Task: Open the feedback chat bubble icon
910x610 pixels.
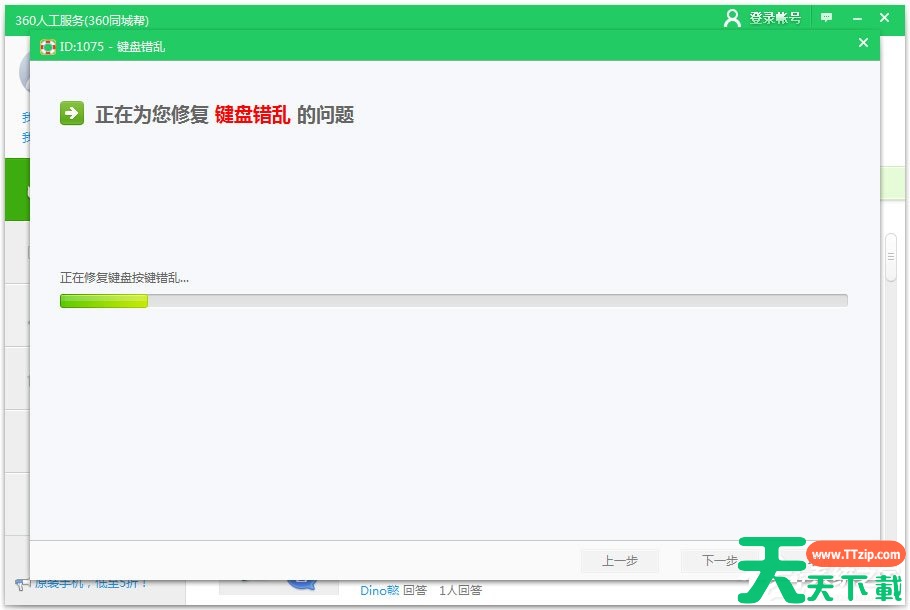Action: pyautogui.click(x=826, y=17)
